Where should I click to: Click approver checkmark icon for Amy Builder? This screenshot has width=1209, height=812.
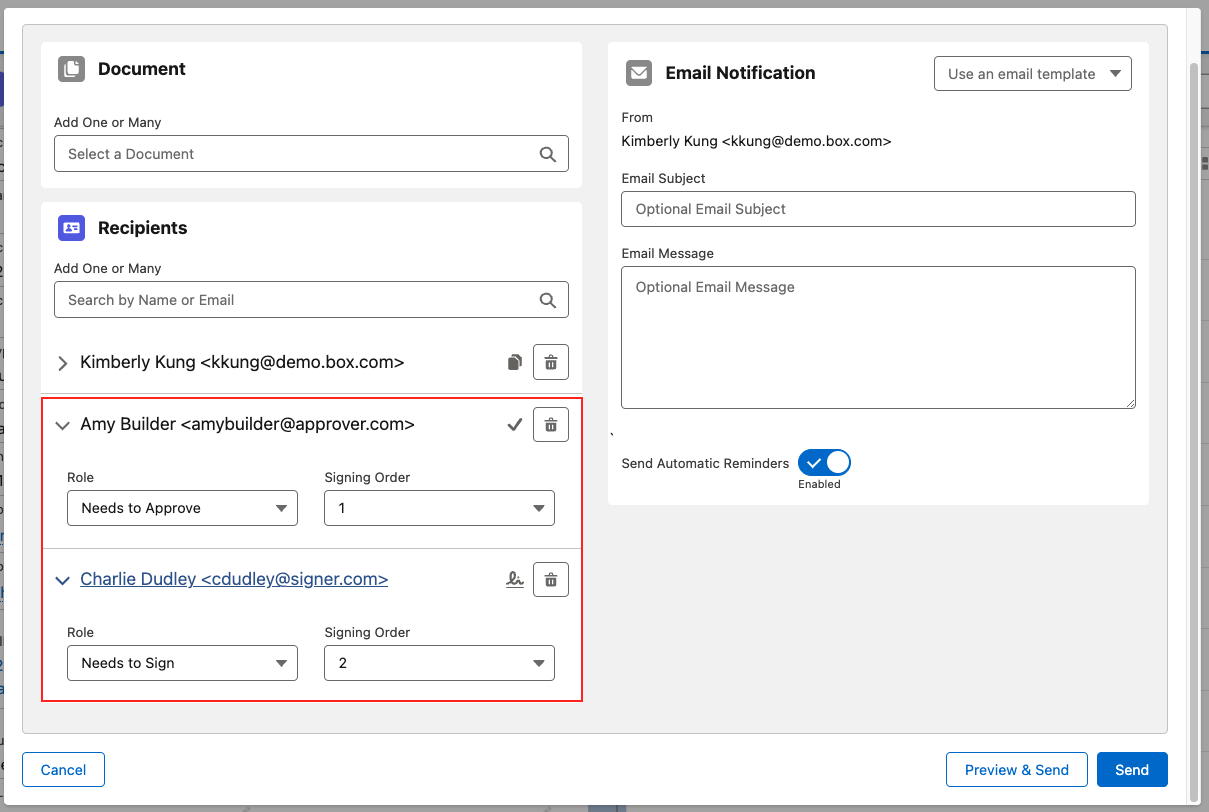point(514,425)
